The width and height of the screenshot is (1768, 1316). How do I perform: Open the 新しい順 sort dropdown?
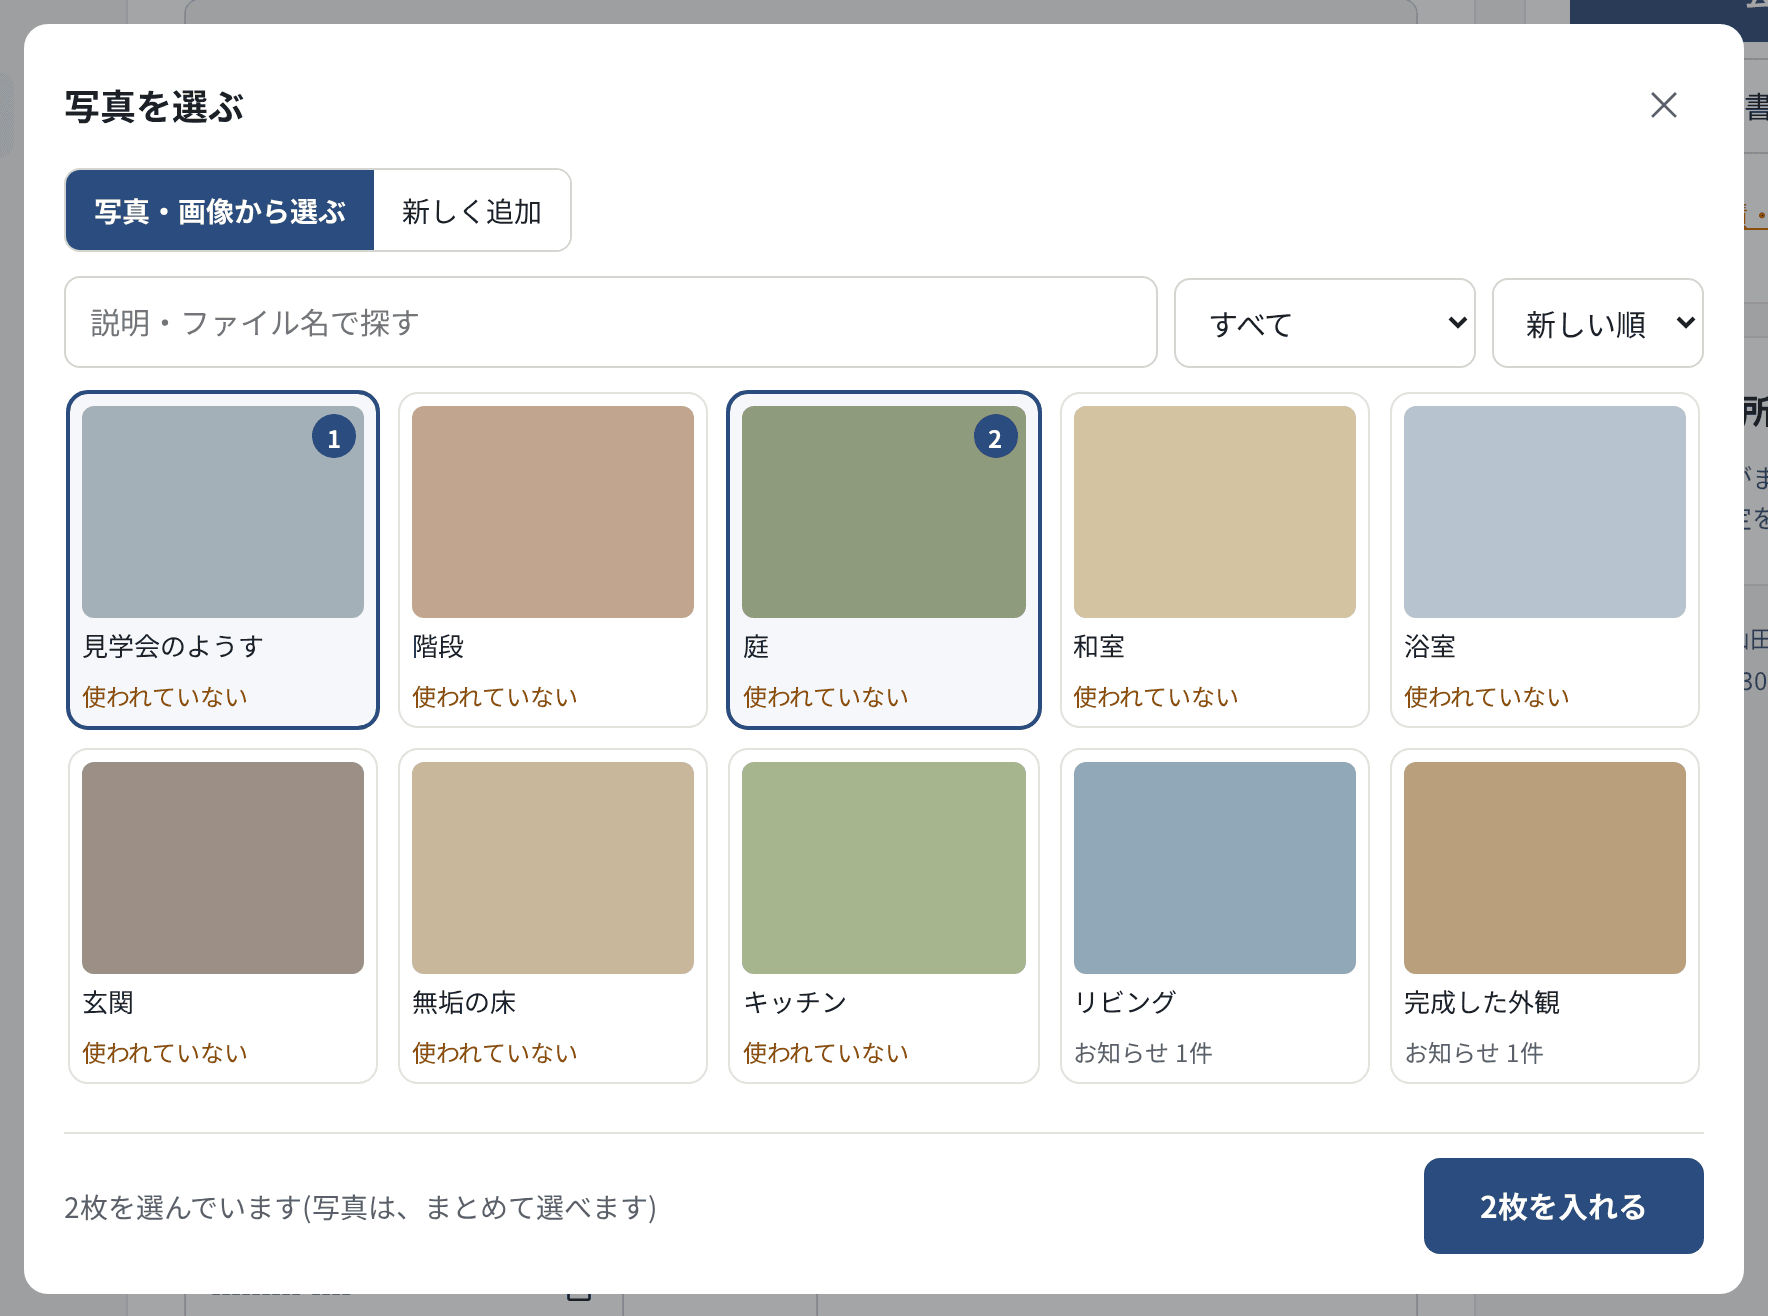pos(1598,323)
